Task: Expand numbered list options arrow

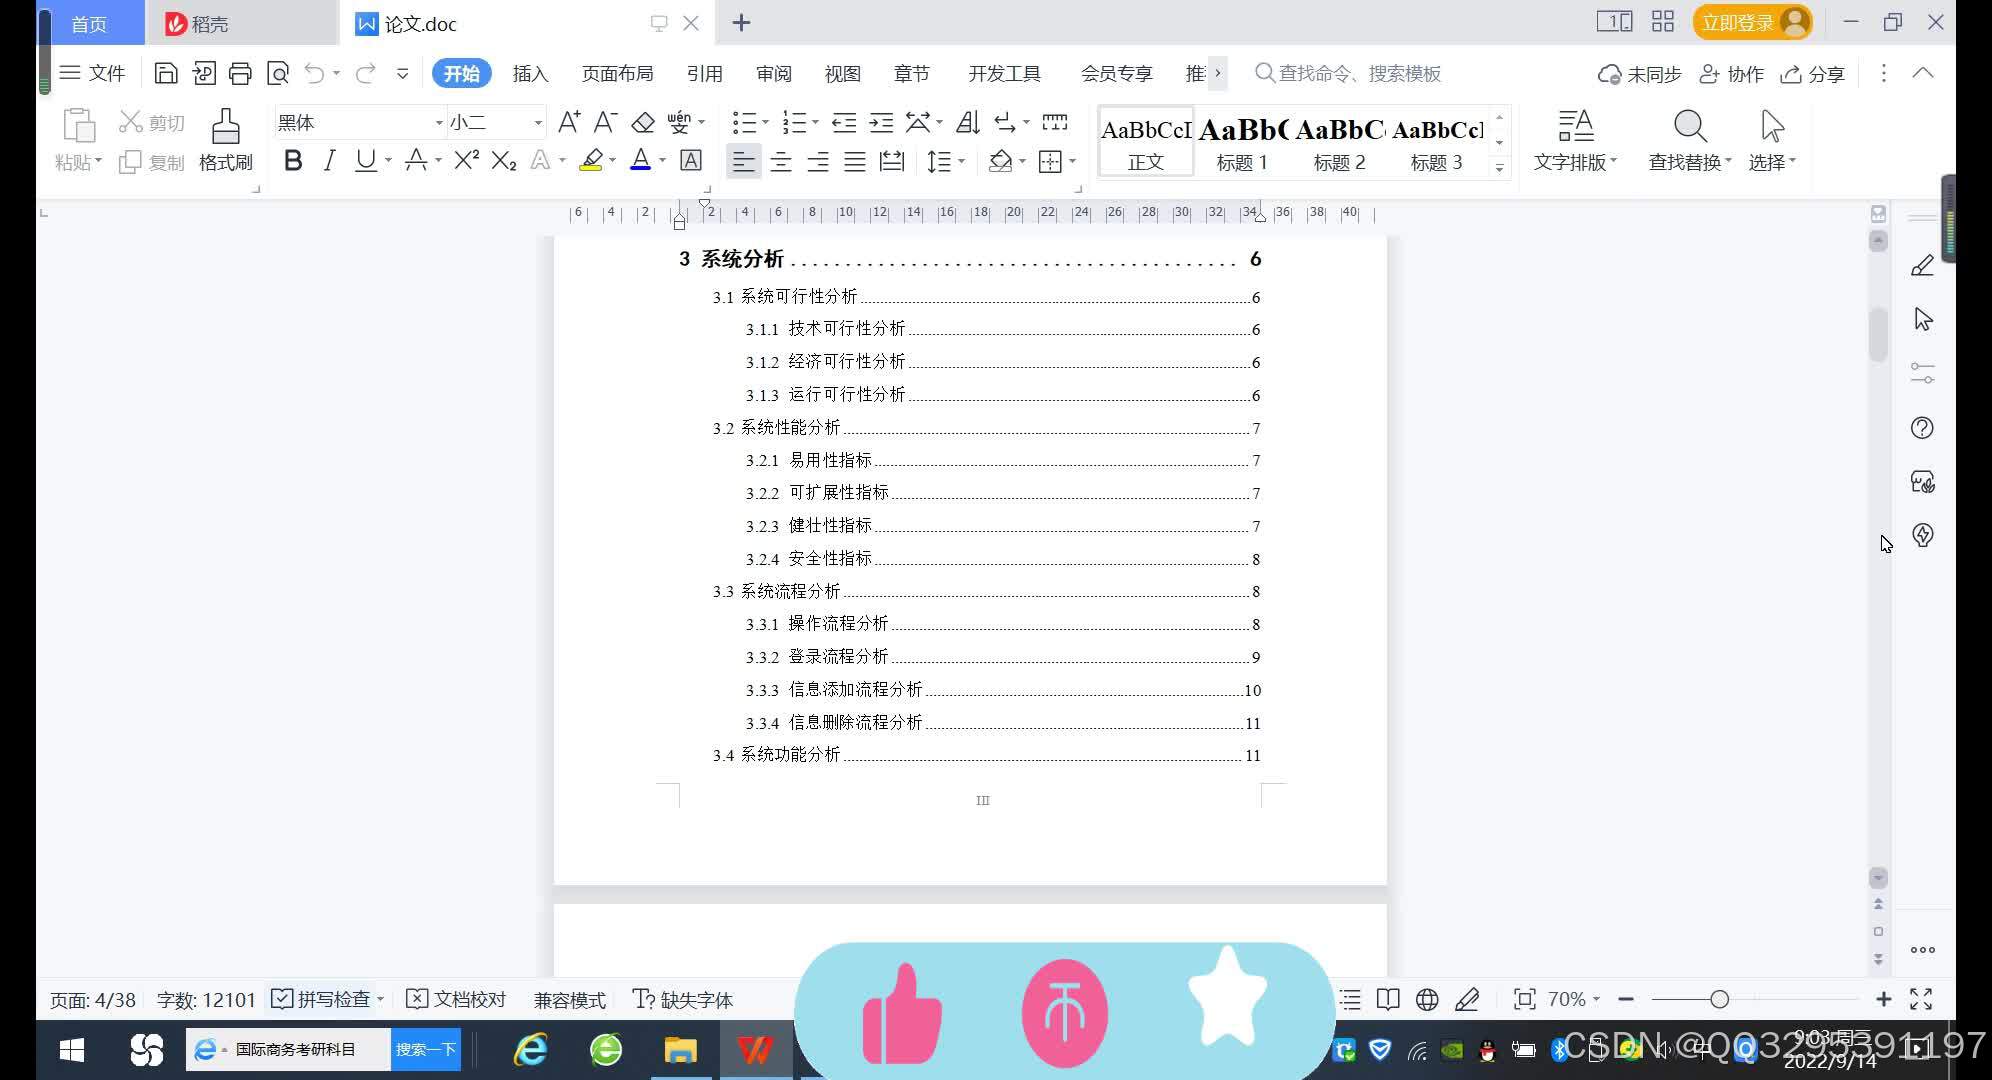Action: click(816, 122)
